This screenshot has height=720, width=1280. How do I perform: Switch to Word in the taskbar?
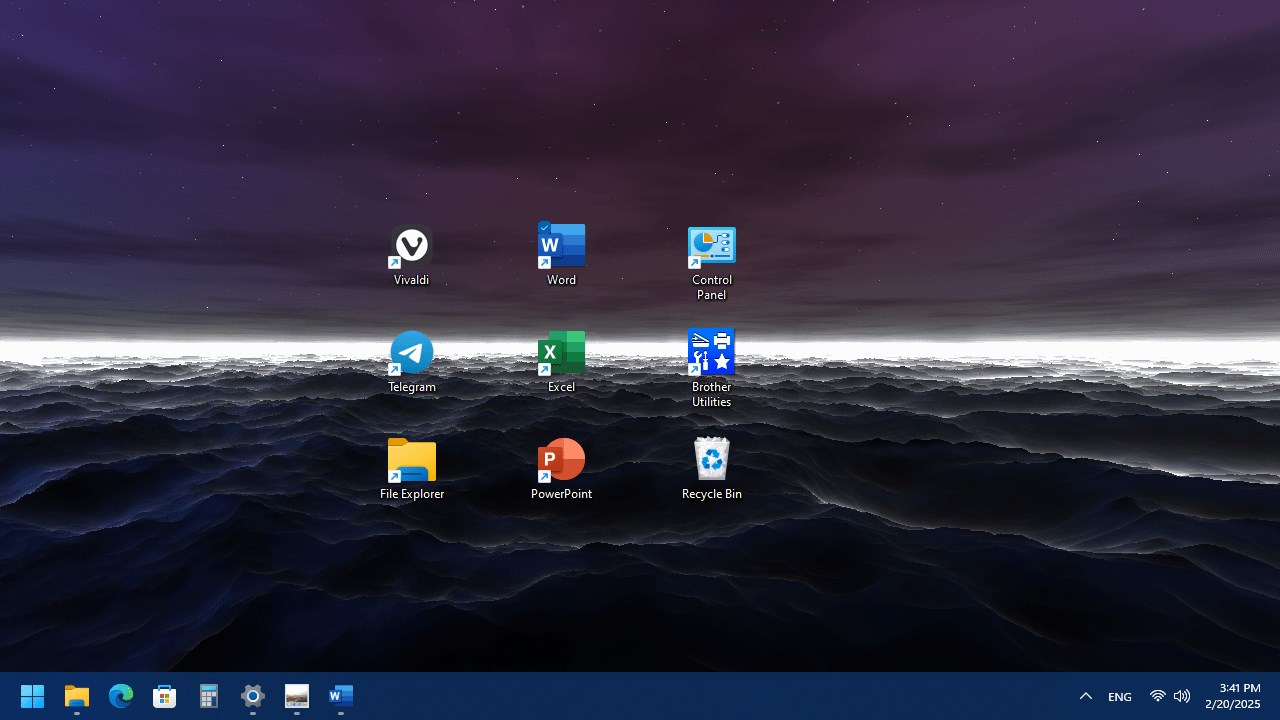341,696
